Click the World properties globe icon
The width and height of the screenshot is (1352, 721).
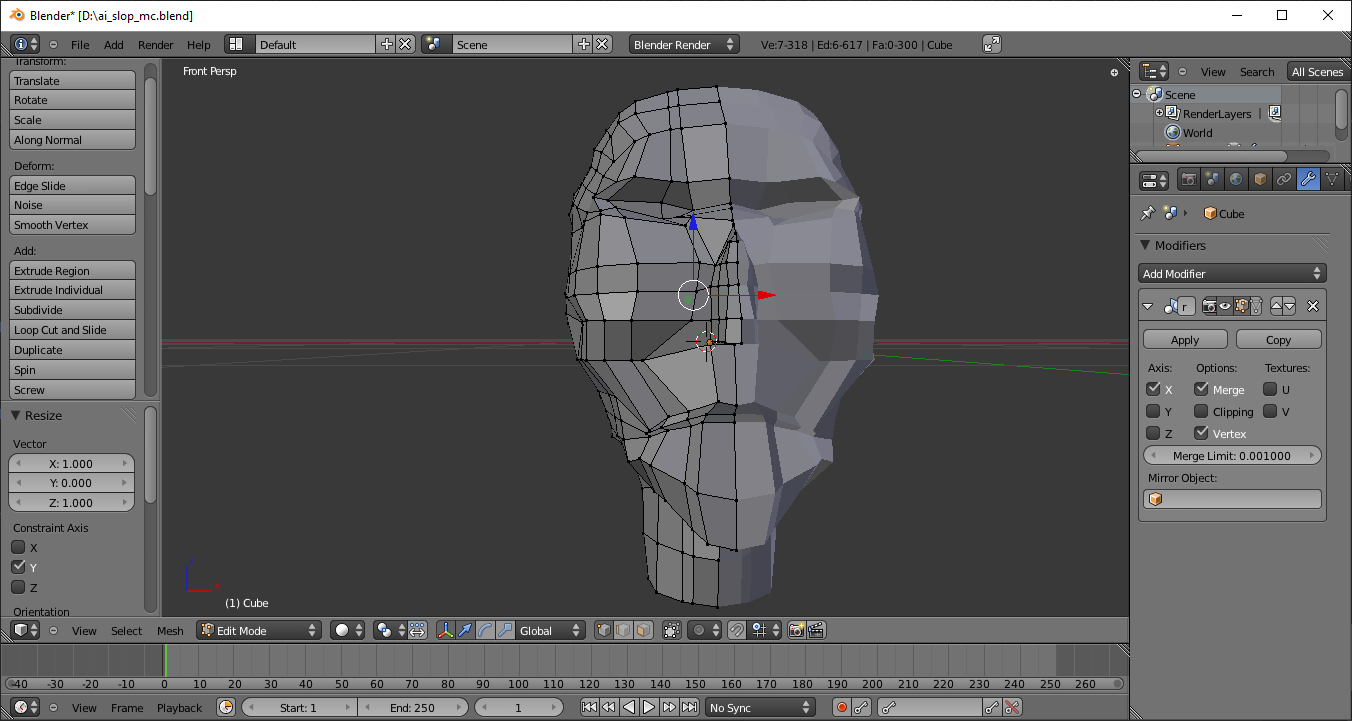coord(1236,180)
